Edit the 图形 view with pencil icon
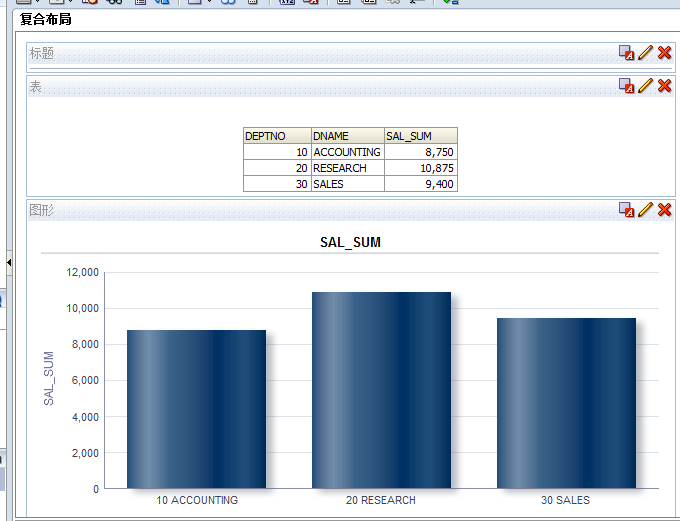 coord(645,209)
